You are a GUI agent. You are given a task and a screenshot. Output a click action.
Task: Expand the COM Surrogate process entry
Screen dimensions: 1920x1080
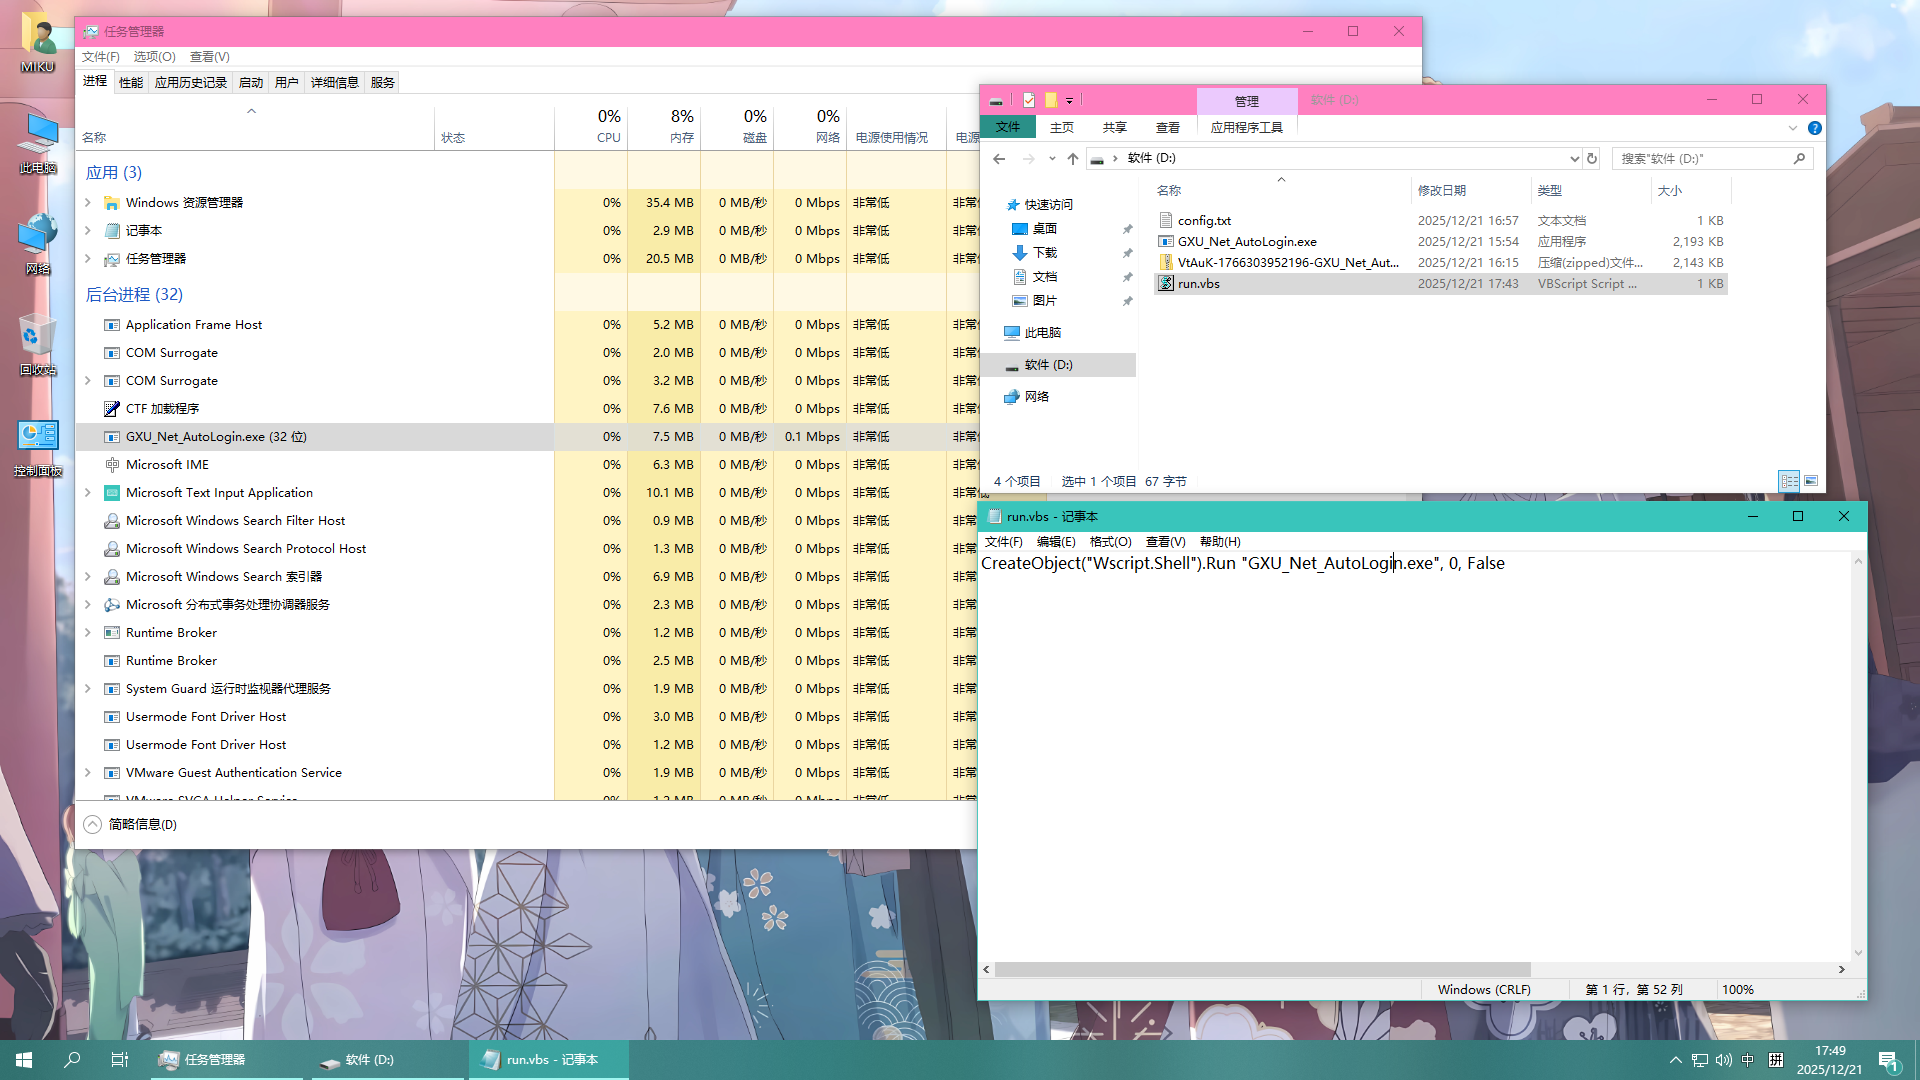[x=87, y=380]
